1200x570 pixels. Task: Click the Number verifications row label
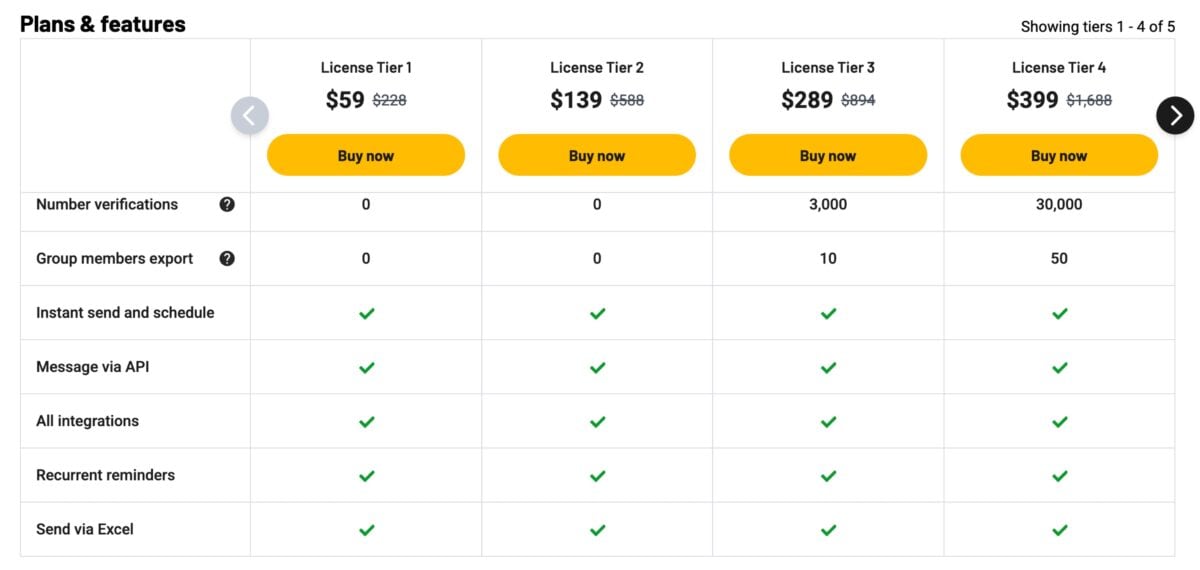[x=107, y=204]
